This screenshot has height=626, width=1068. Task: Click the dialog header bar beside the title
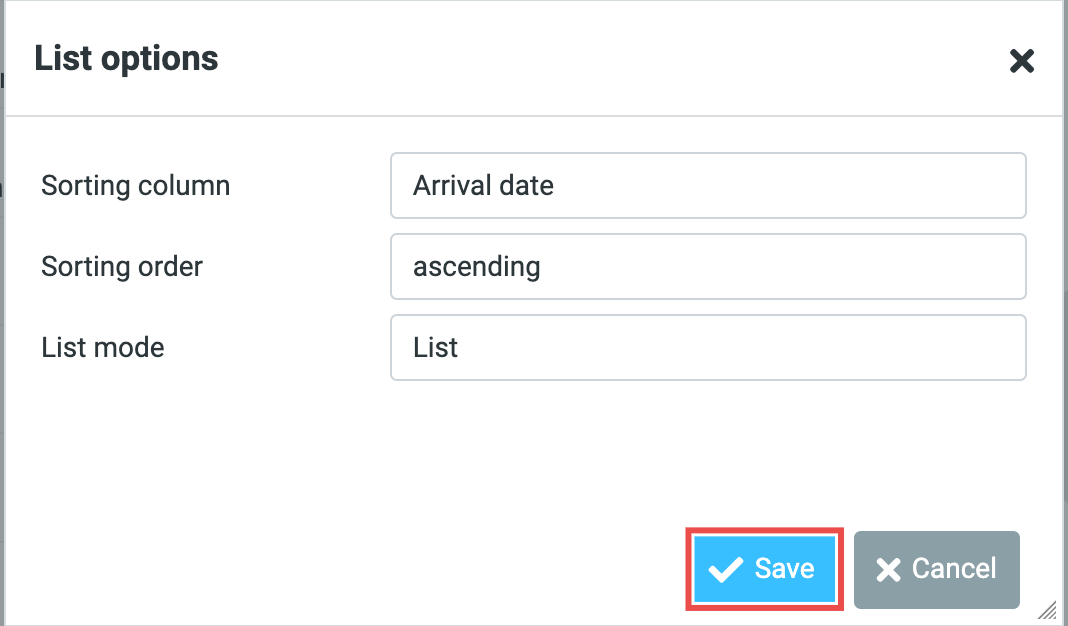pyautogui.click(x=600, y=60)
